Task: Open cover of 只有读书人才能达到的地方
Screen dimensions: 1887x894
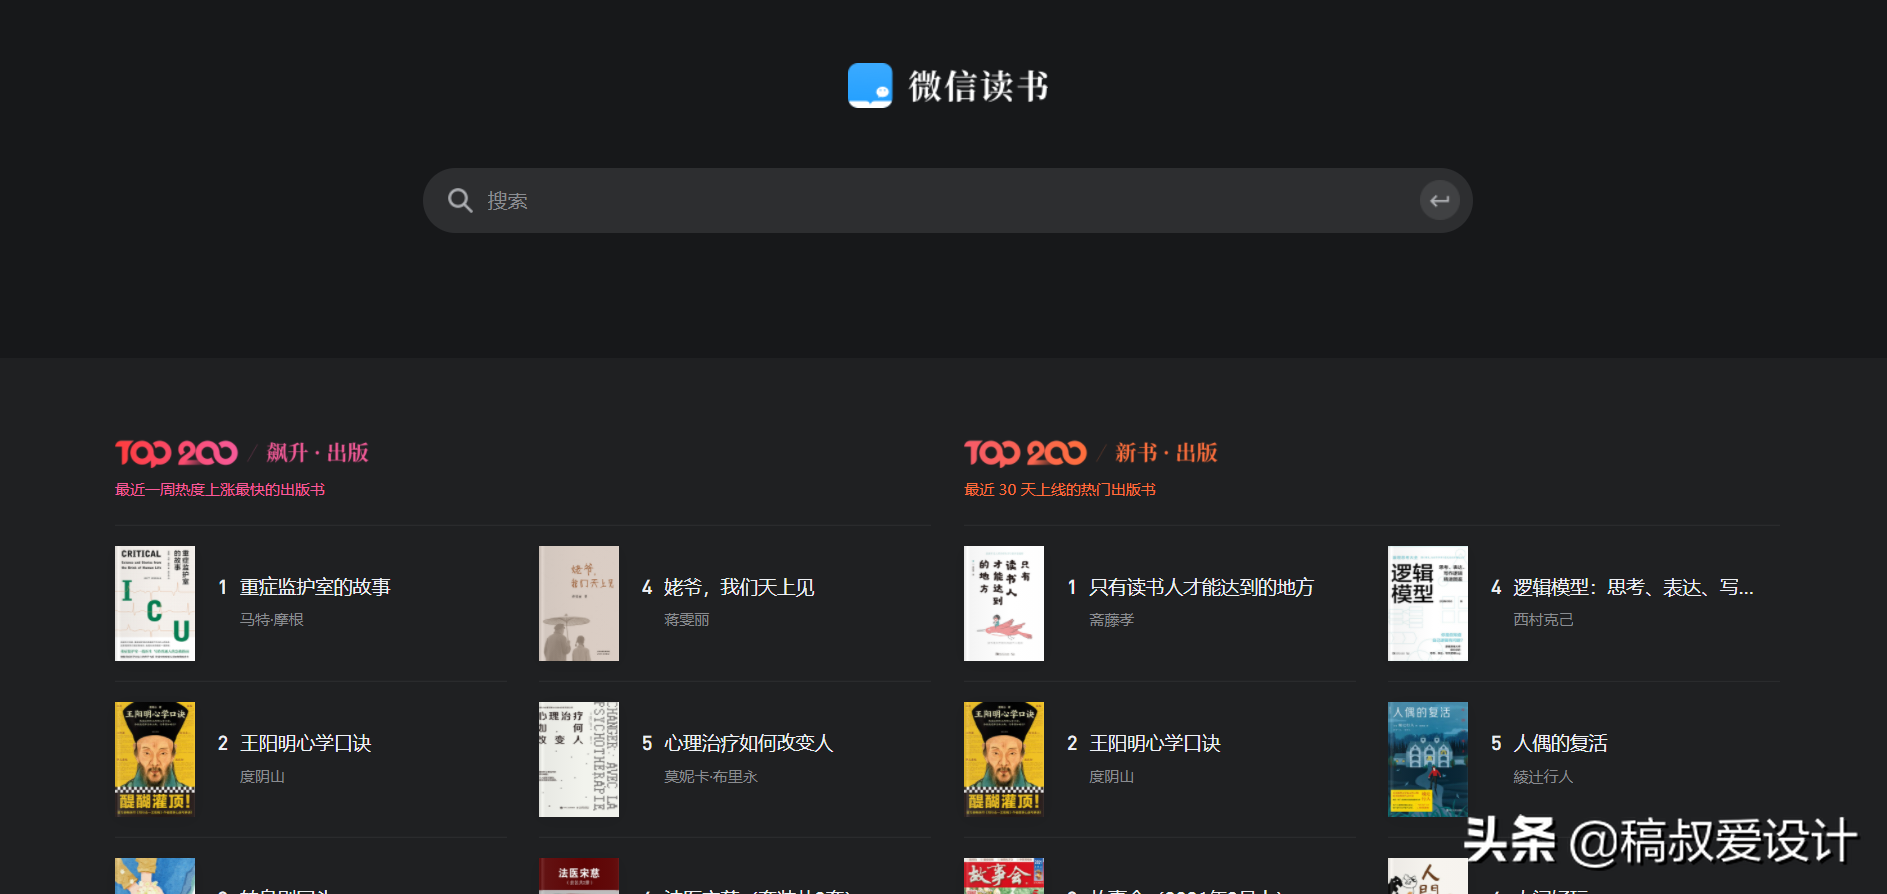Action: pyautogui.click(x=1004, y=603)
